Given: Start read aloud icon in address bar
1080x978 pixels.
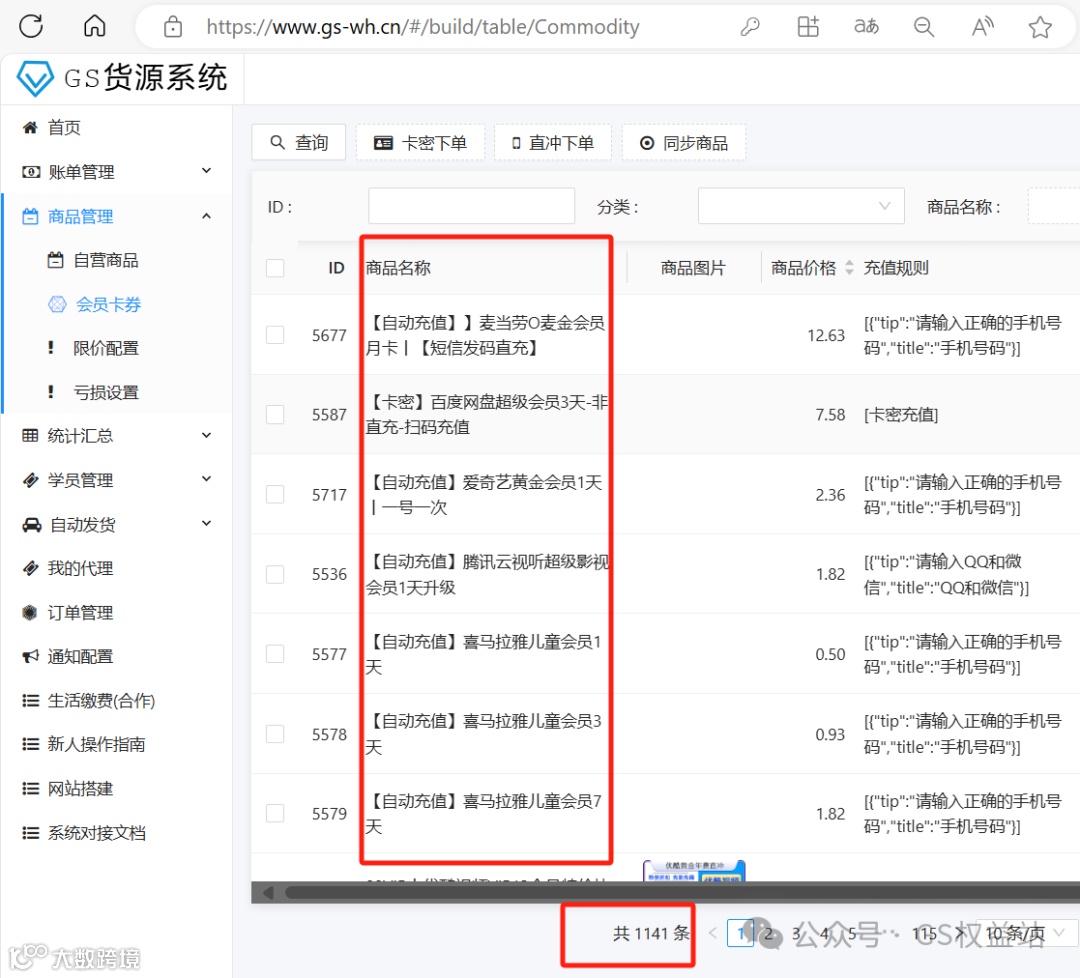Looking at the screenshot, I should point(983,27).
